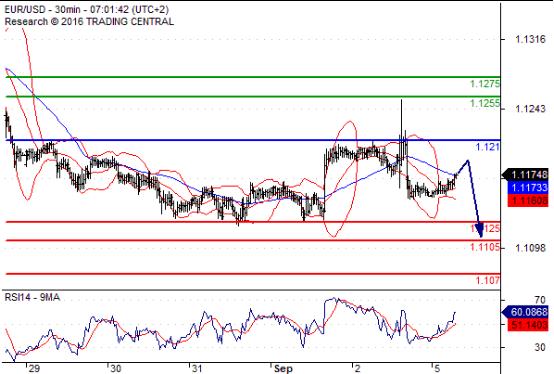This screenshot has width=554, height=374.
Task: Click the dark blue forecast arrow head
Action: point(479,230)
